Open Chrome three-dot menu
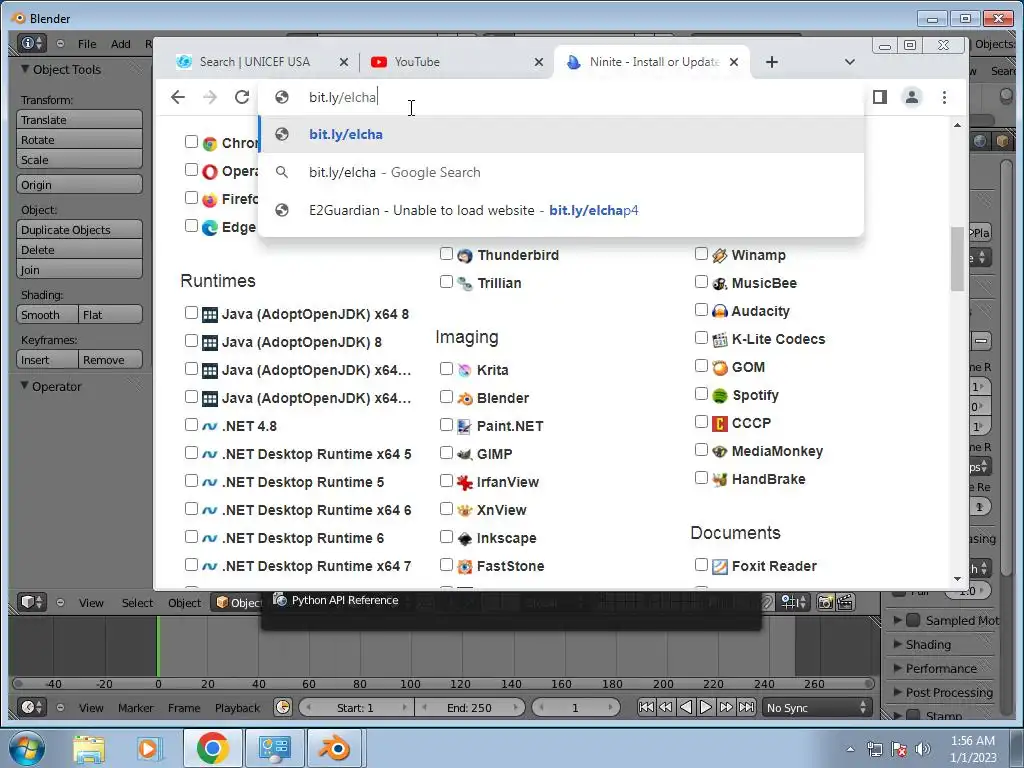The image size is (1024, 768). 944,97
